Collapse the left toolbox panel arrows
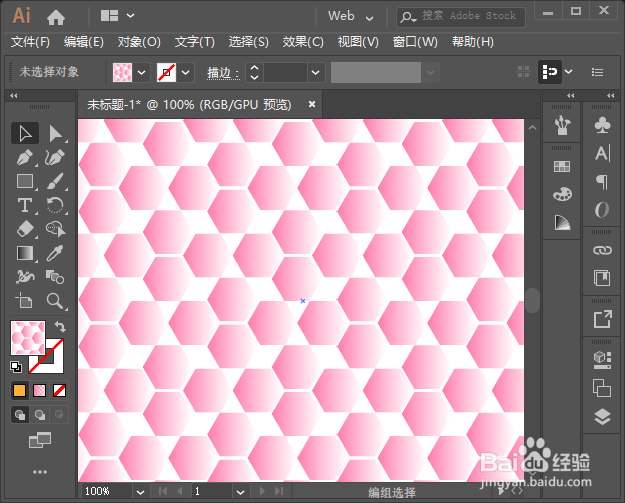This screenshot has height=503, width=625. tap(14, 96)
